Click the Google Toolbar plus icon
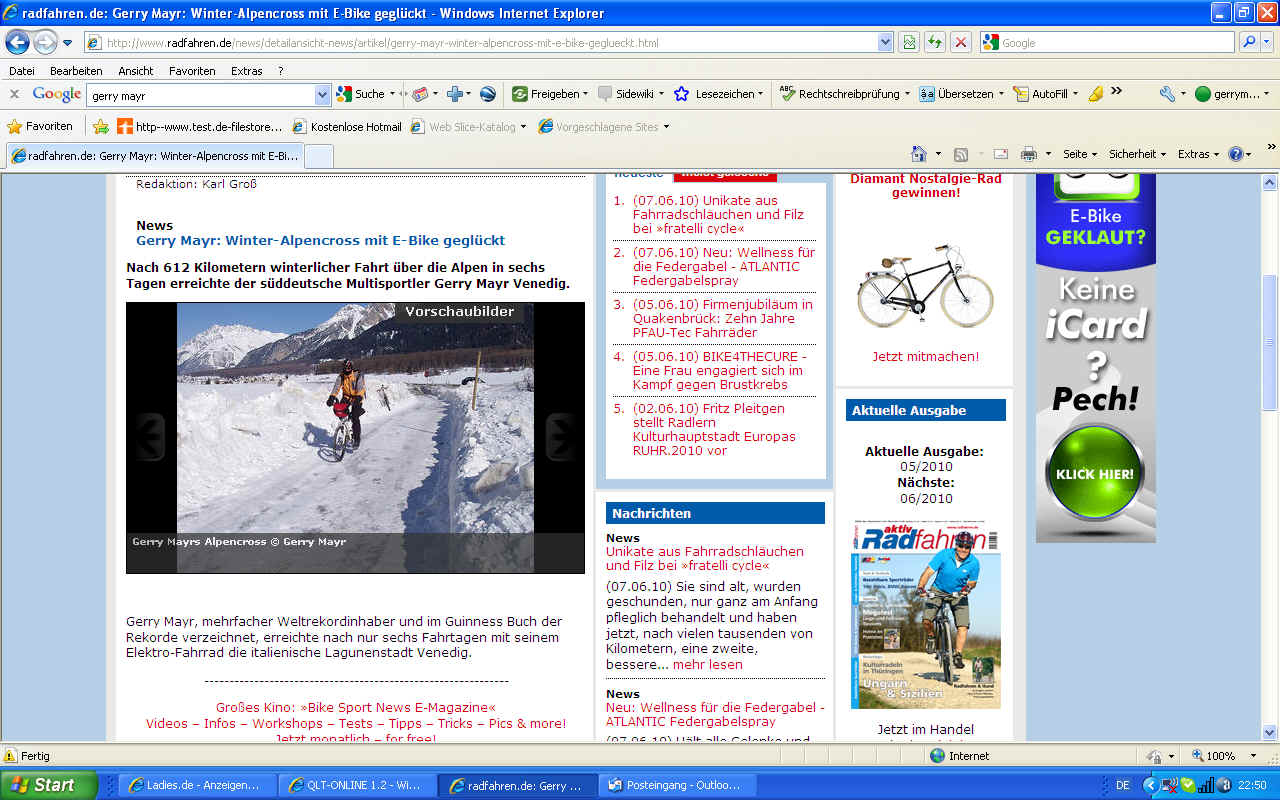This screenshot has width=1280, height=800. pyautogui.click(x=454, y=94)
